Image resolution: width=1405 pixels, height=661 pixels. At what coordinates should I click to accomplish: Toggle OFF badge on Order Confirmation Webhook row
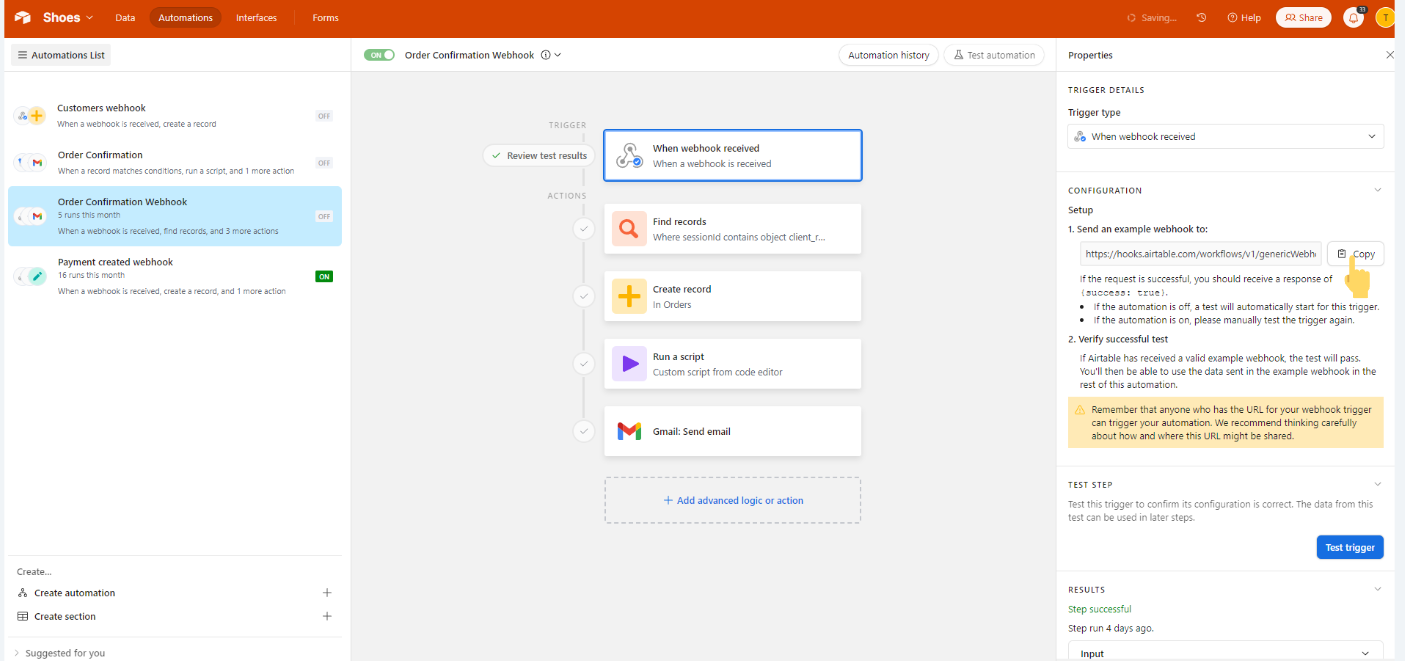click(324, 216)
